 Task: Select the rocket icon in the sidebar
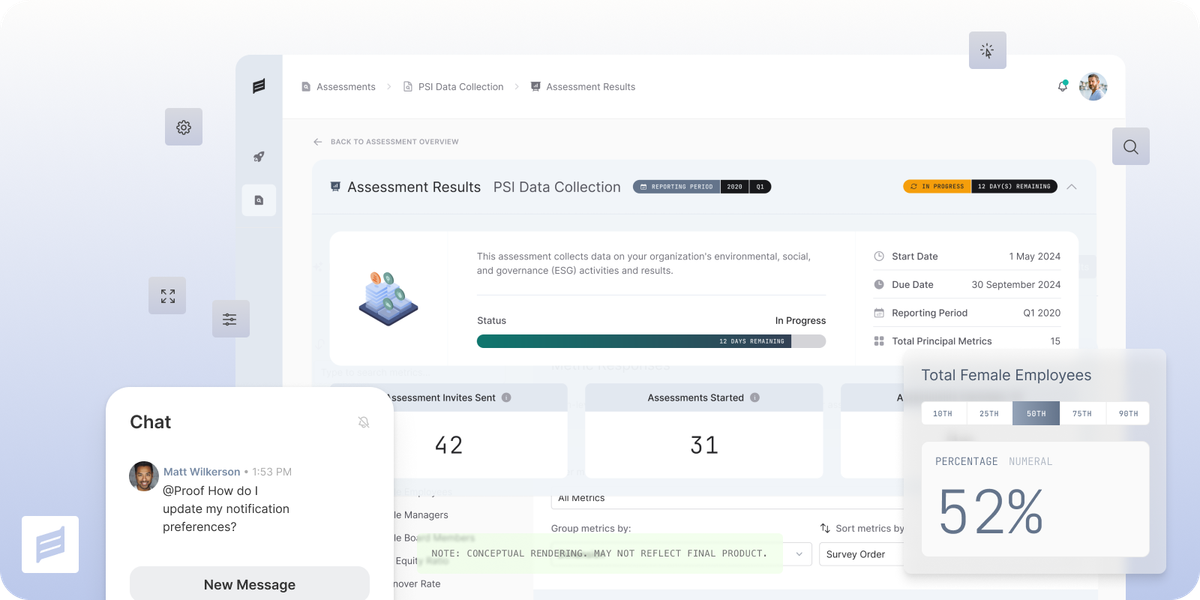tap(258, 157)
